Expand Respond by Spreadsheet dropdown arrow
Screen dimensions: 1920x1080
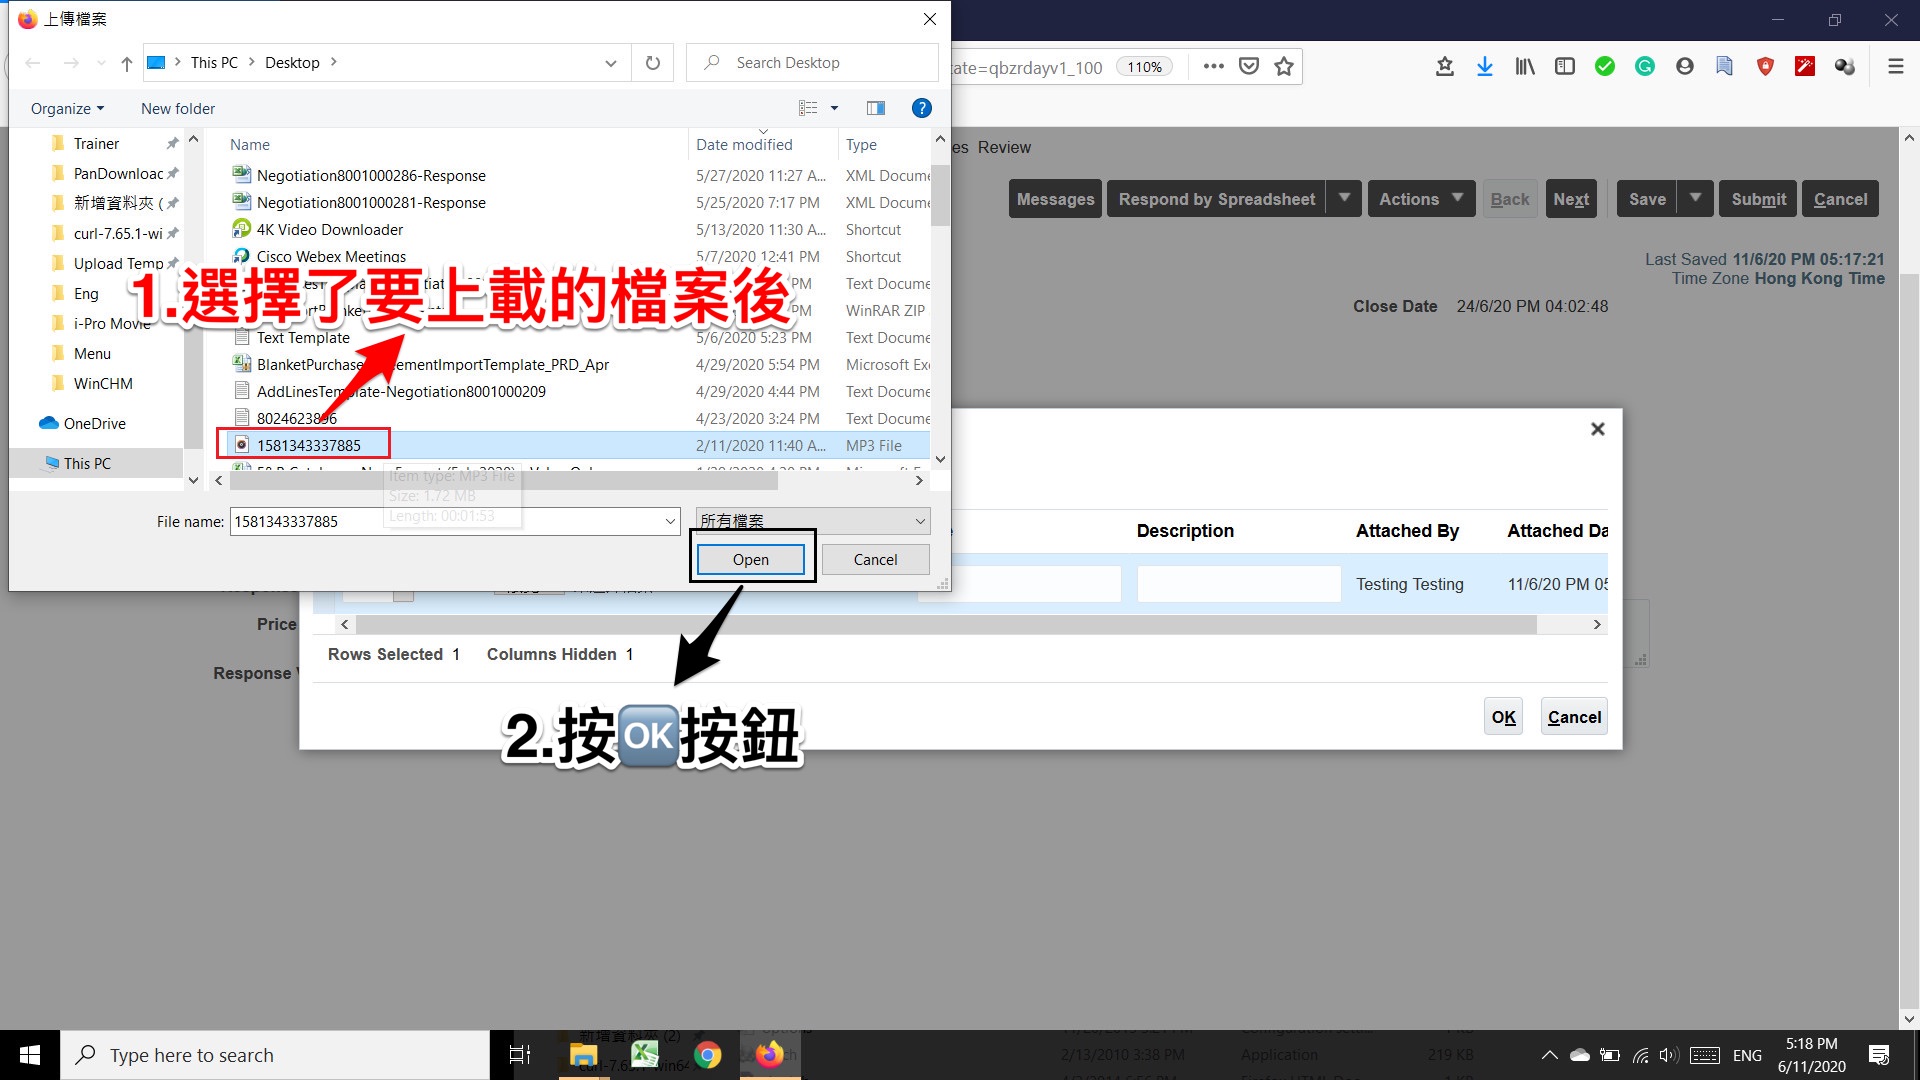click(1344, 199)
